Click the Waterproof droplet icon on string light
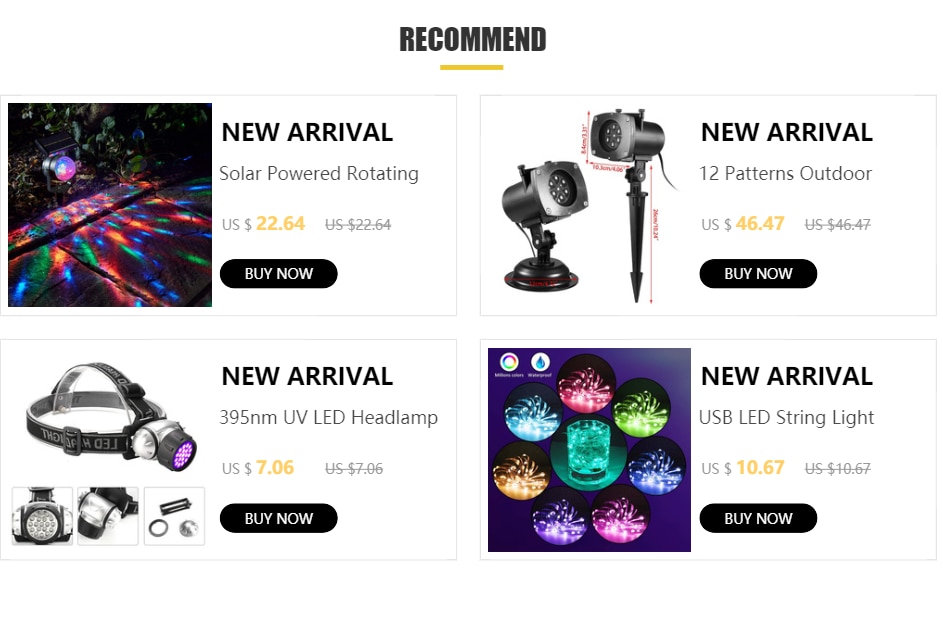The width and height of the screenshot is (943, 625). pyautogui.click(x=540, y=364)
